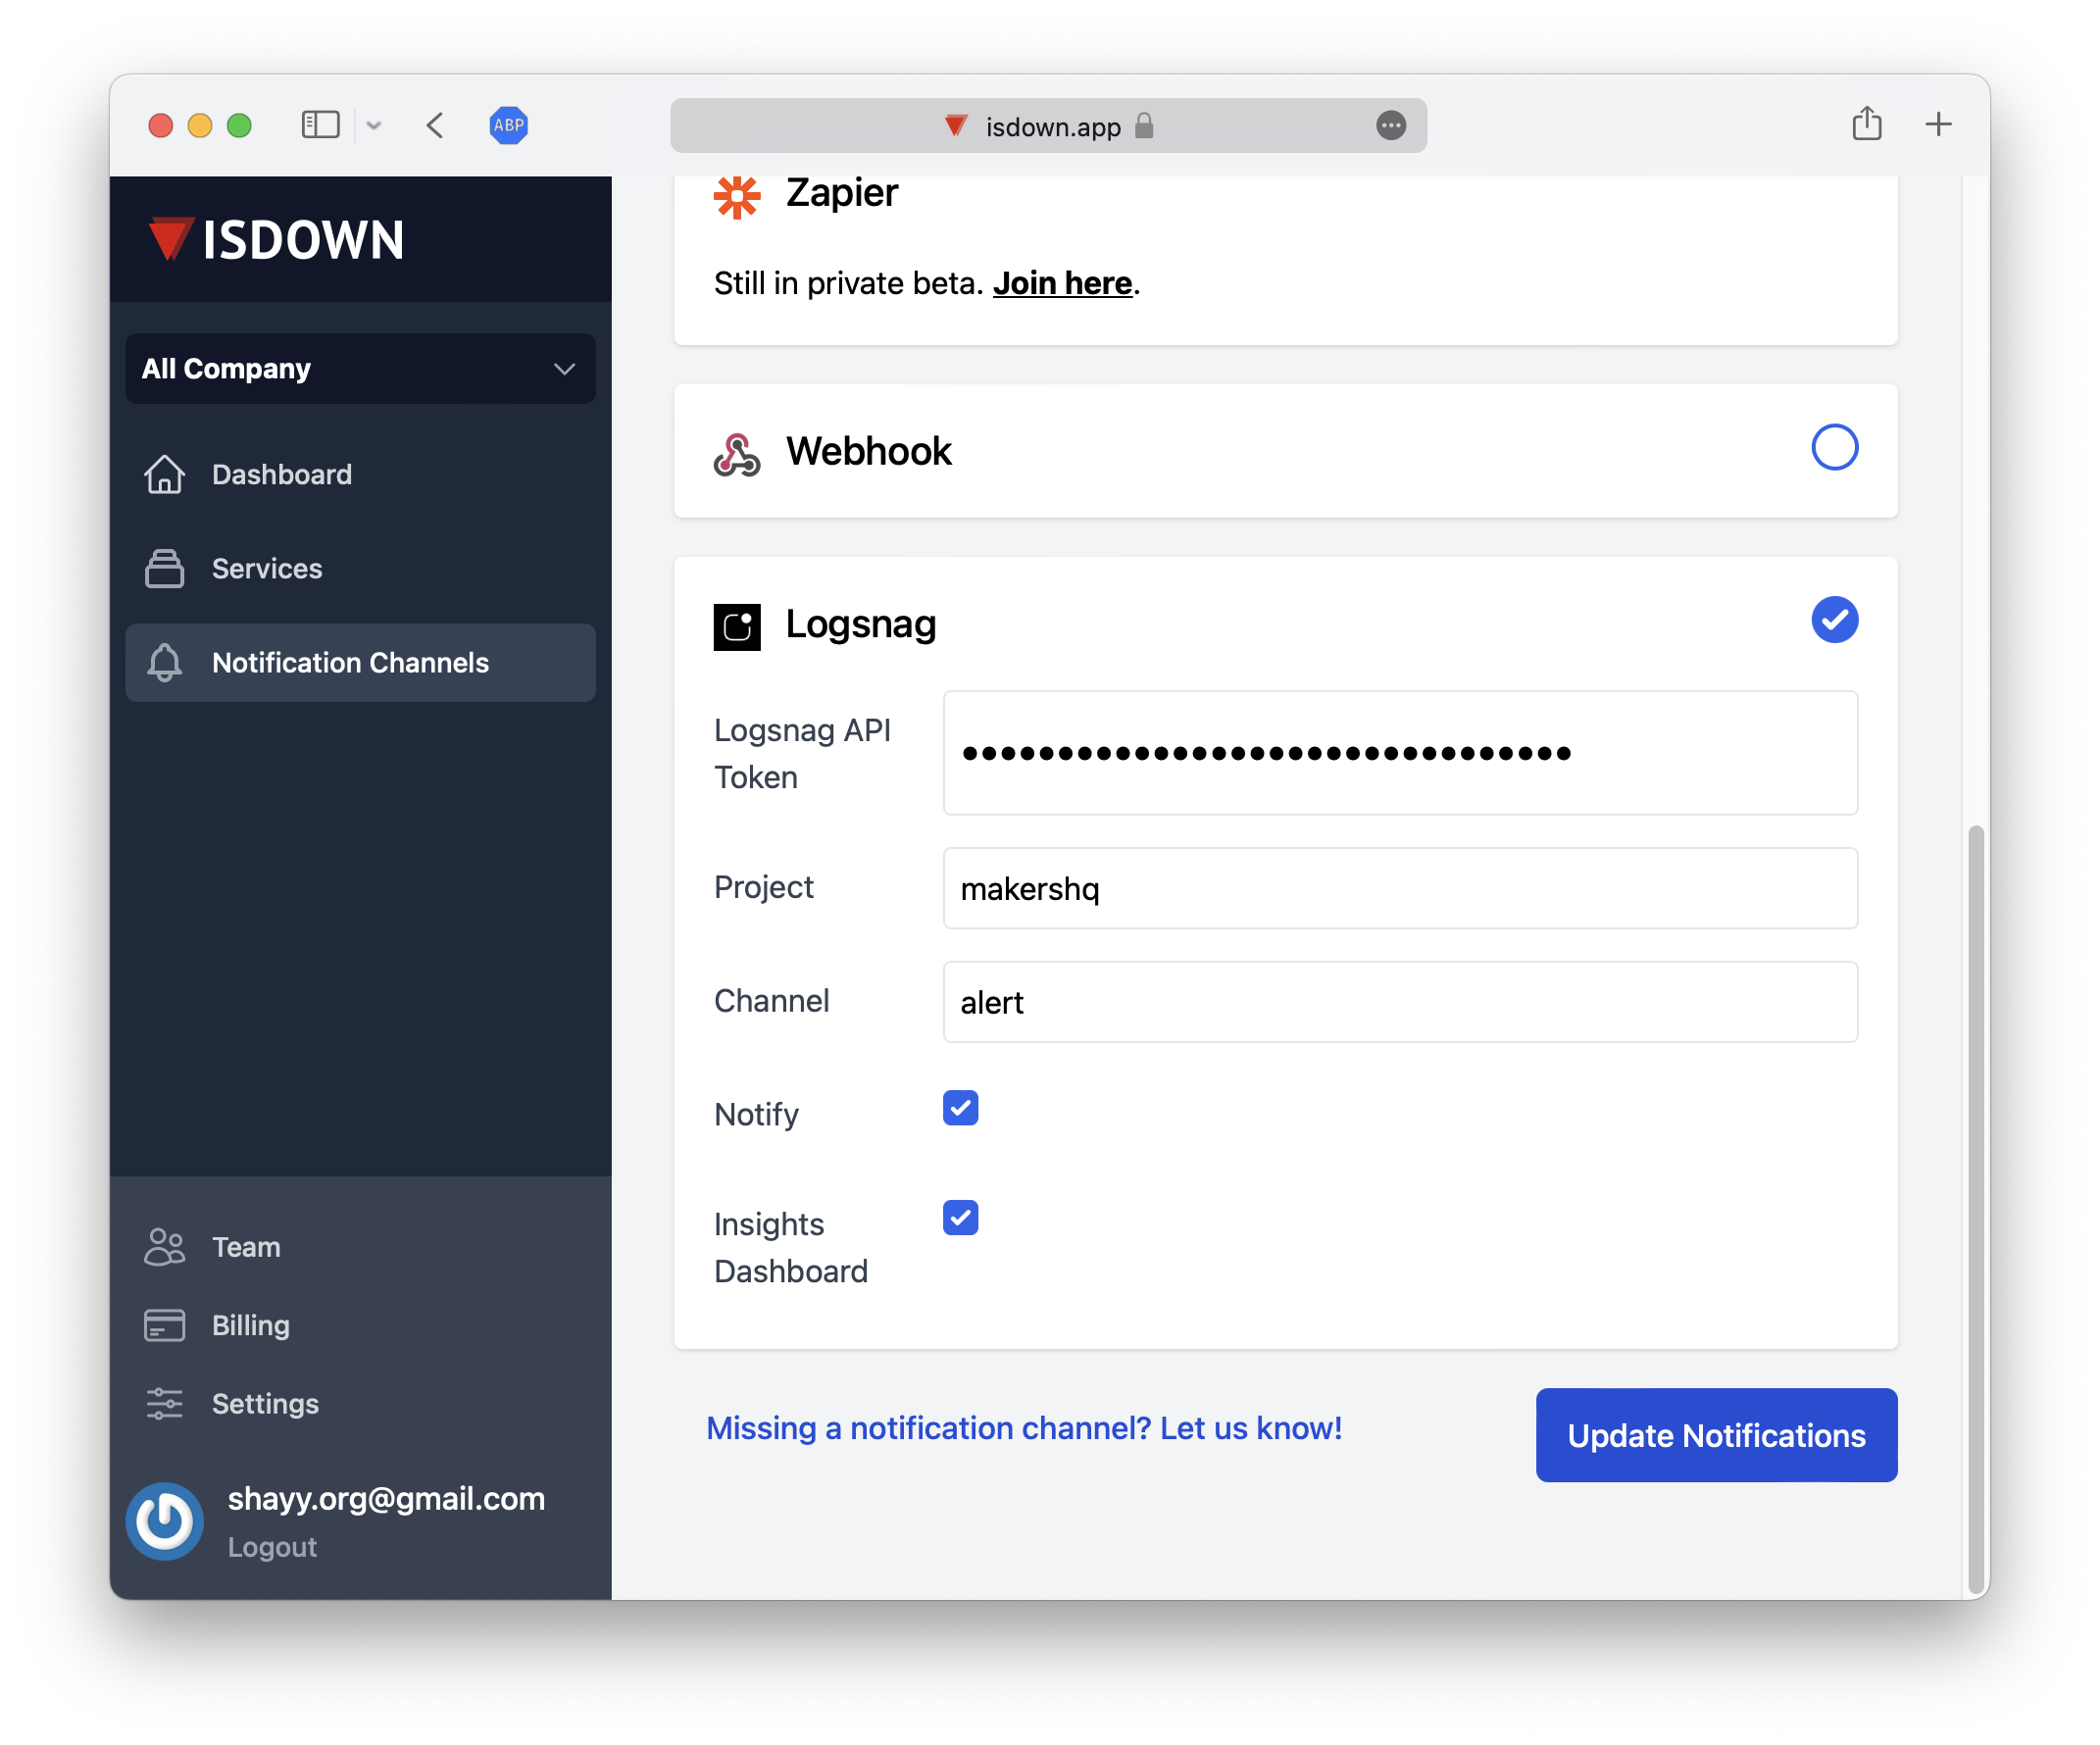Click the isdown favicon in address bar
Image resolution: width=2100 pixels, height=1745 pixels.
[x=956, y=125]
